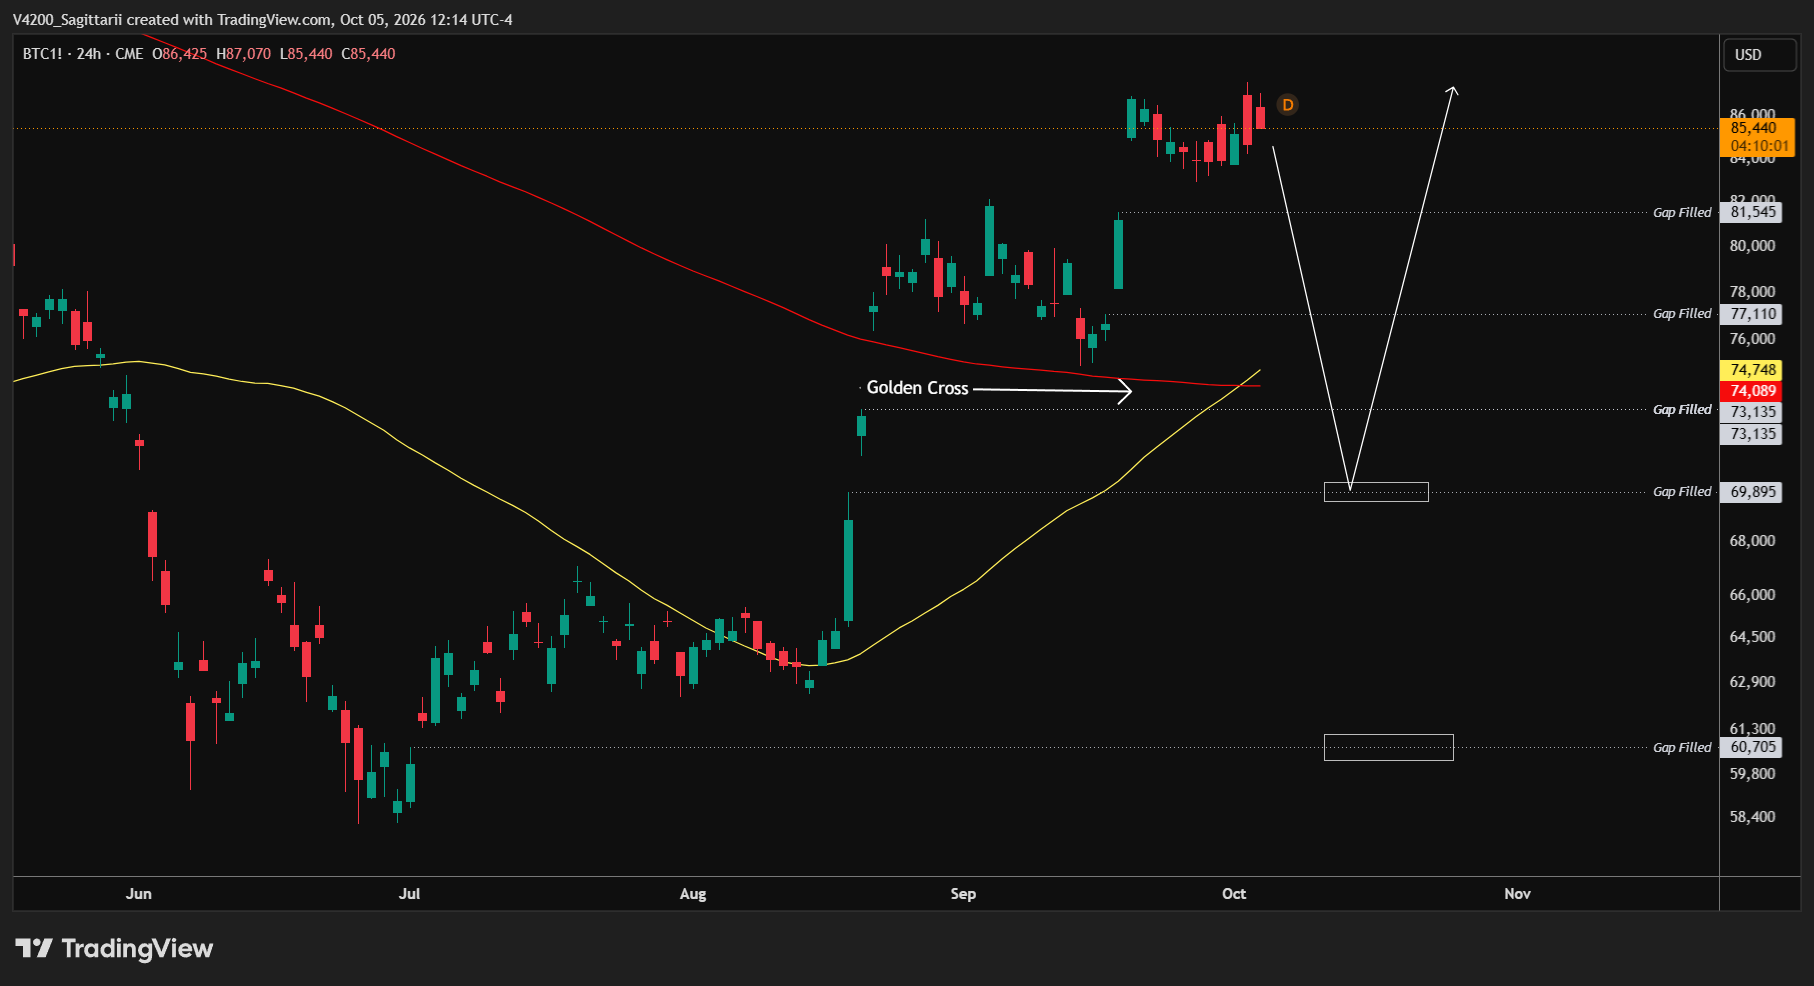Click Gap Filled text beside 69,895

1682,491
